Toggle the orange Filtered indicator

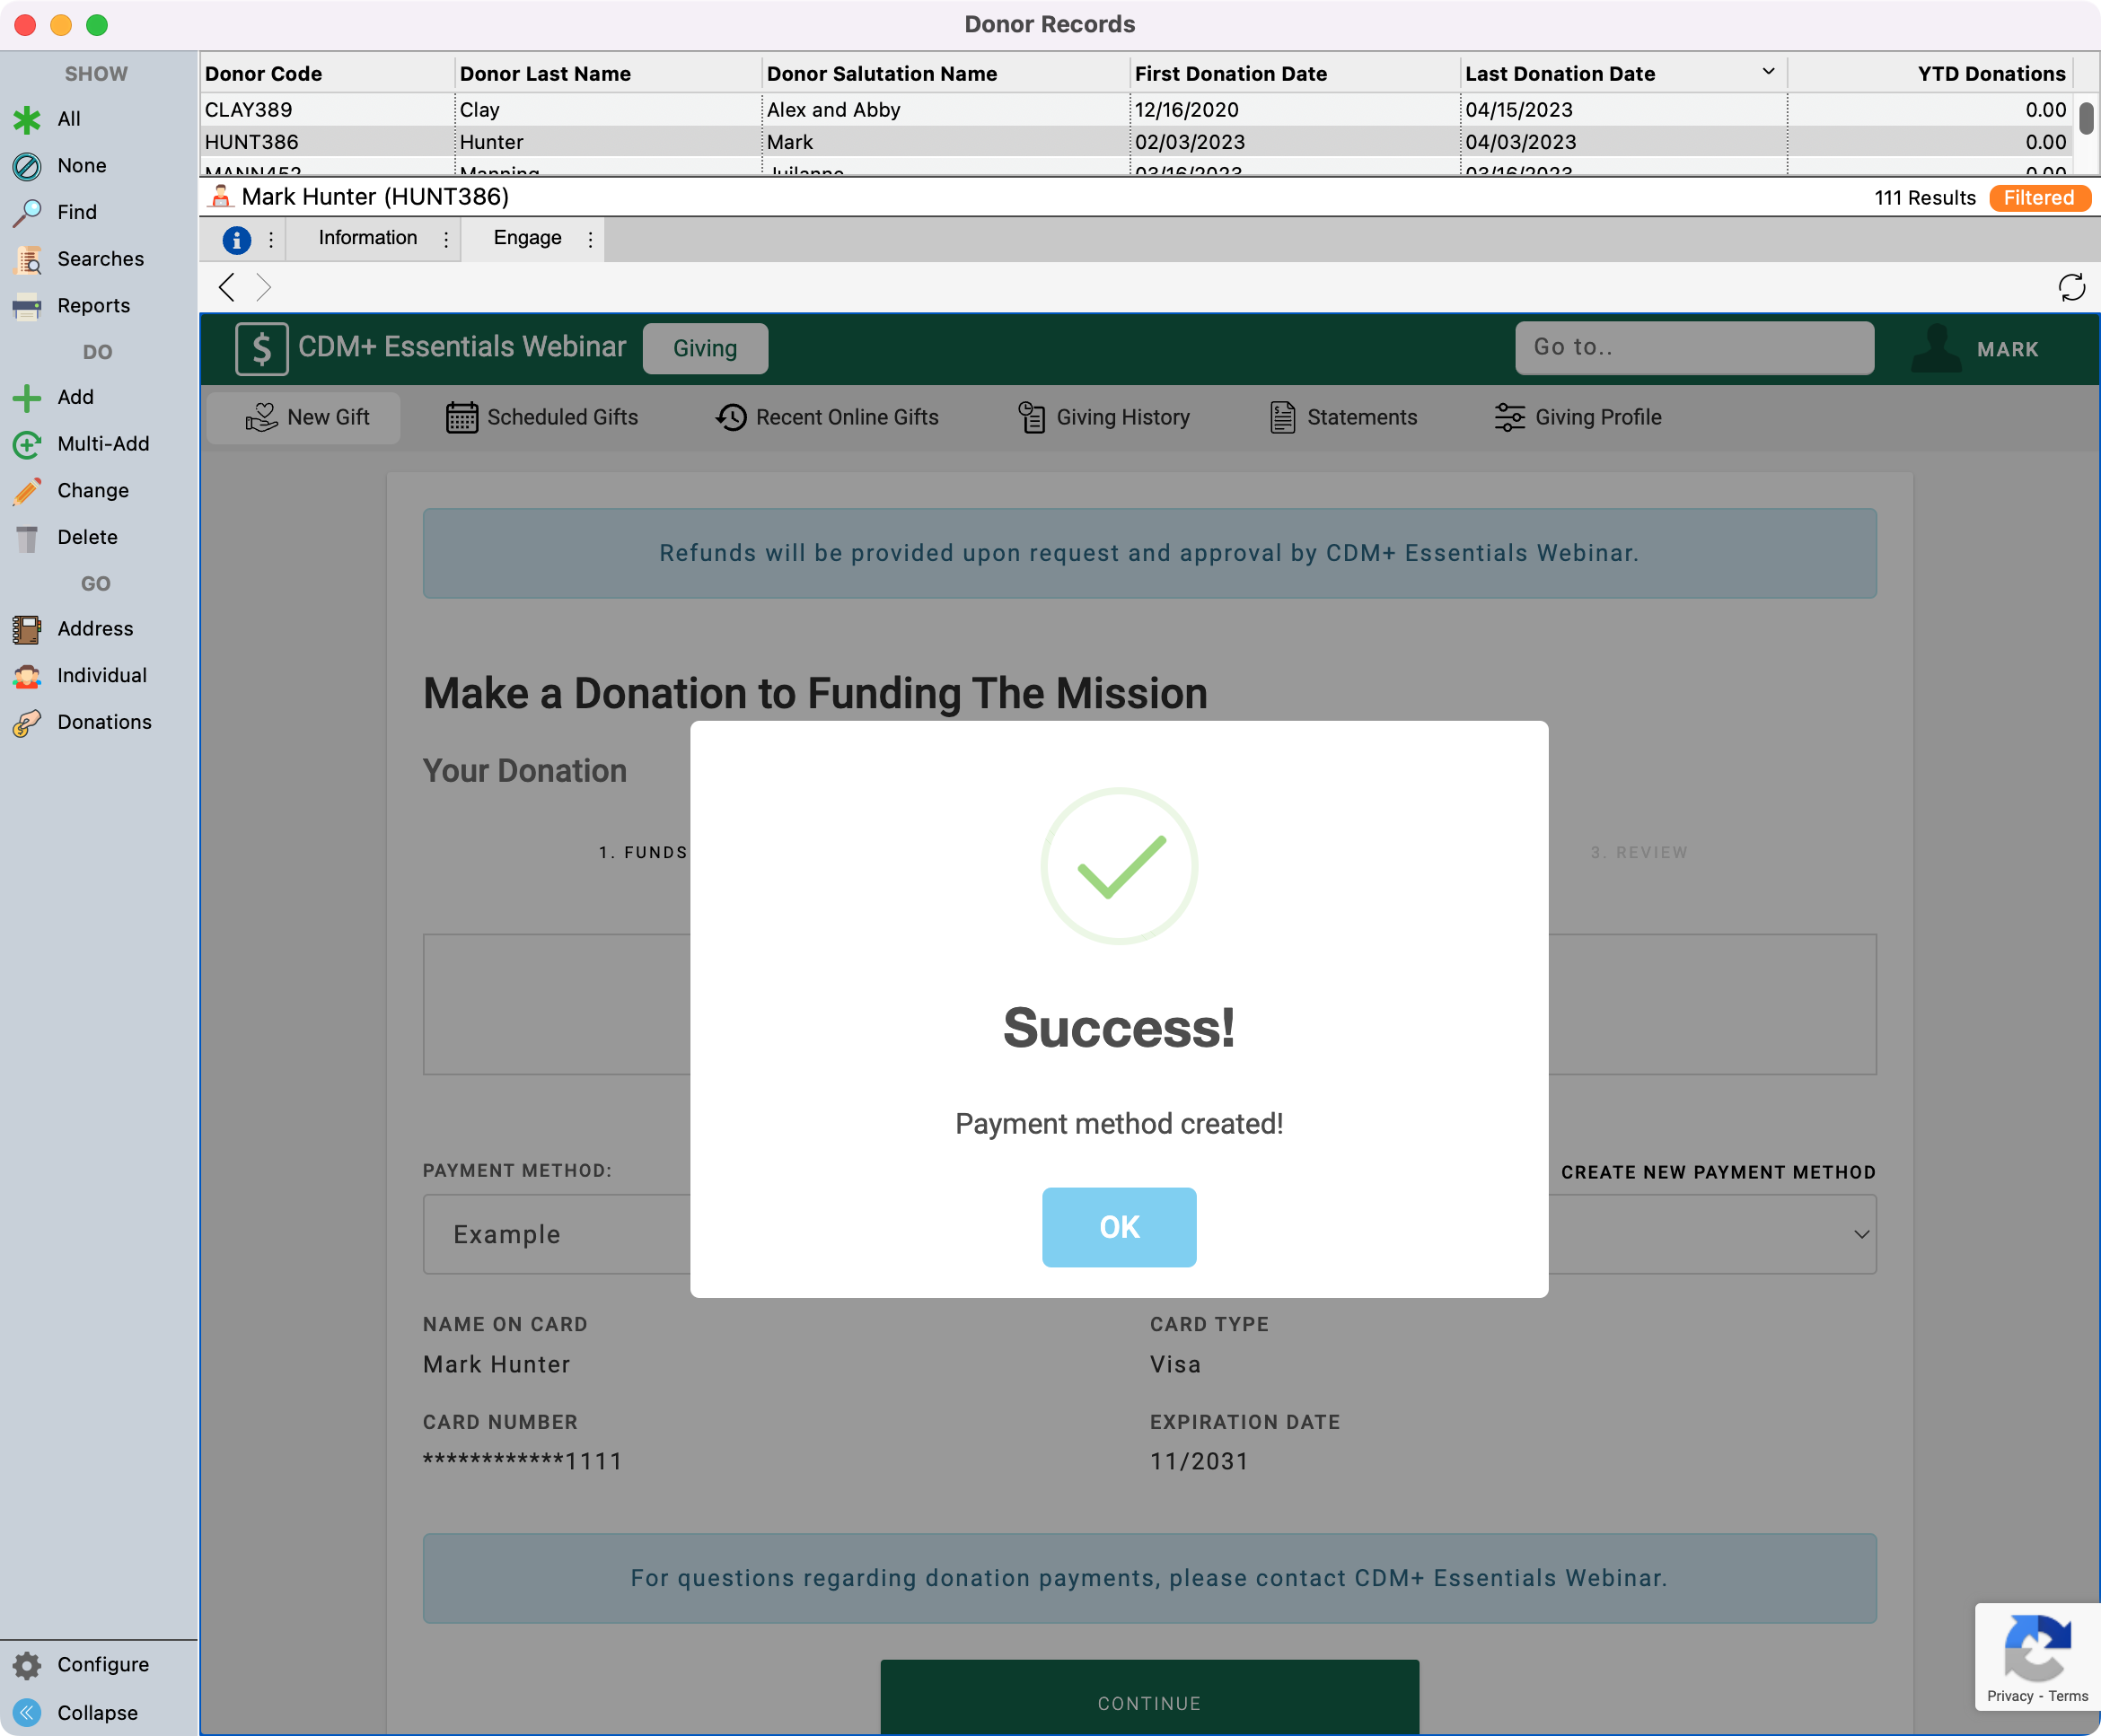coord(2037,198)
